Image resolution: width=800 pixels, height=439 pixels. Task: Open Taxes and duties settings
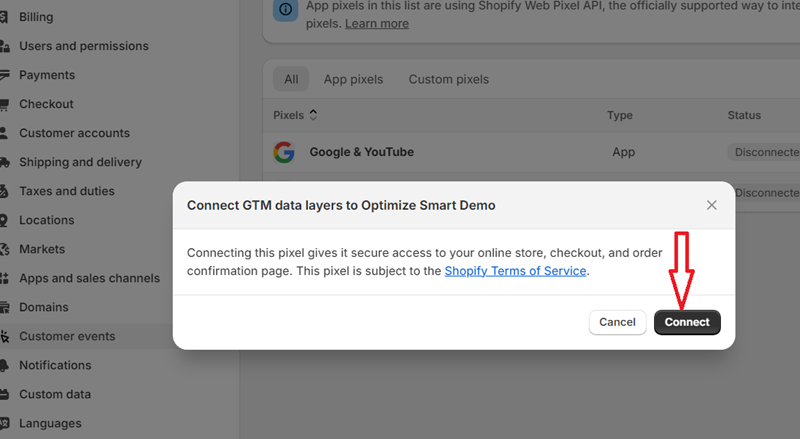67,191
